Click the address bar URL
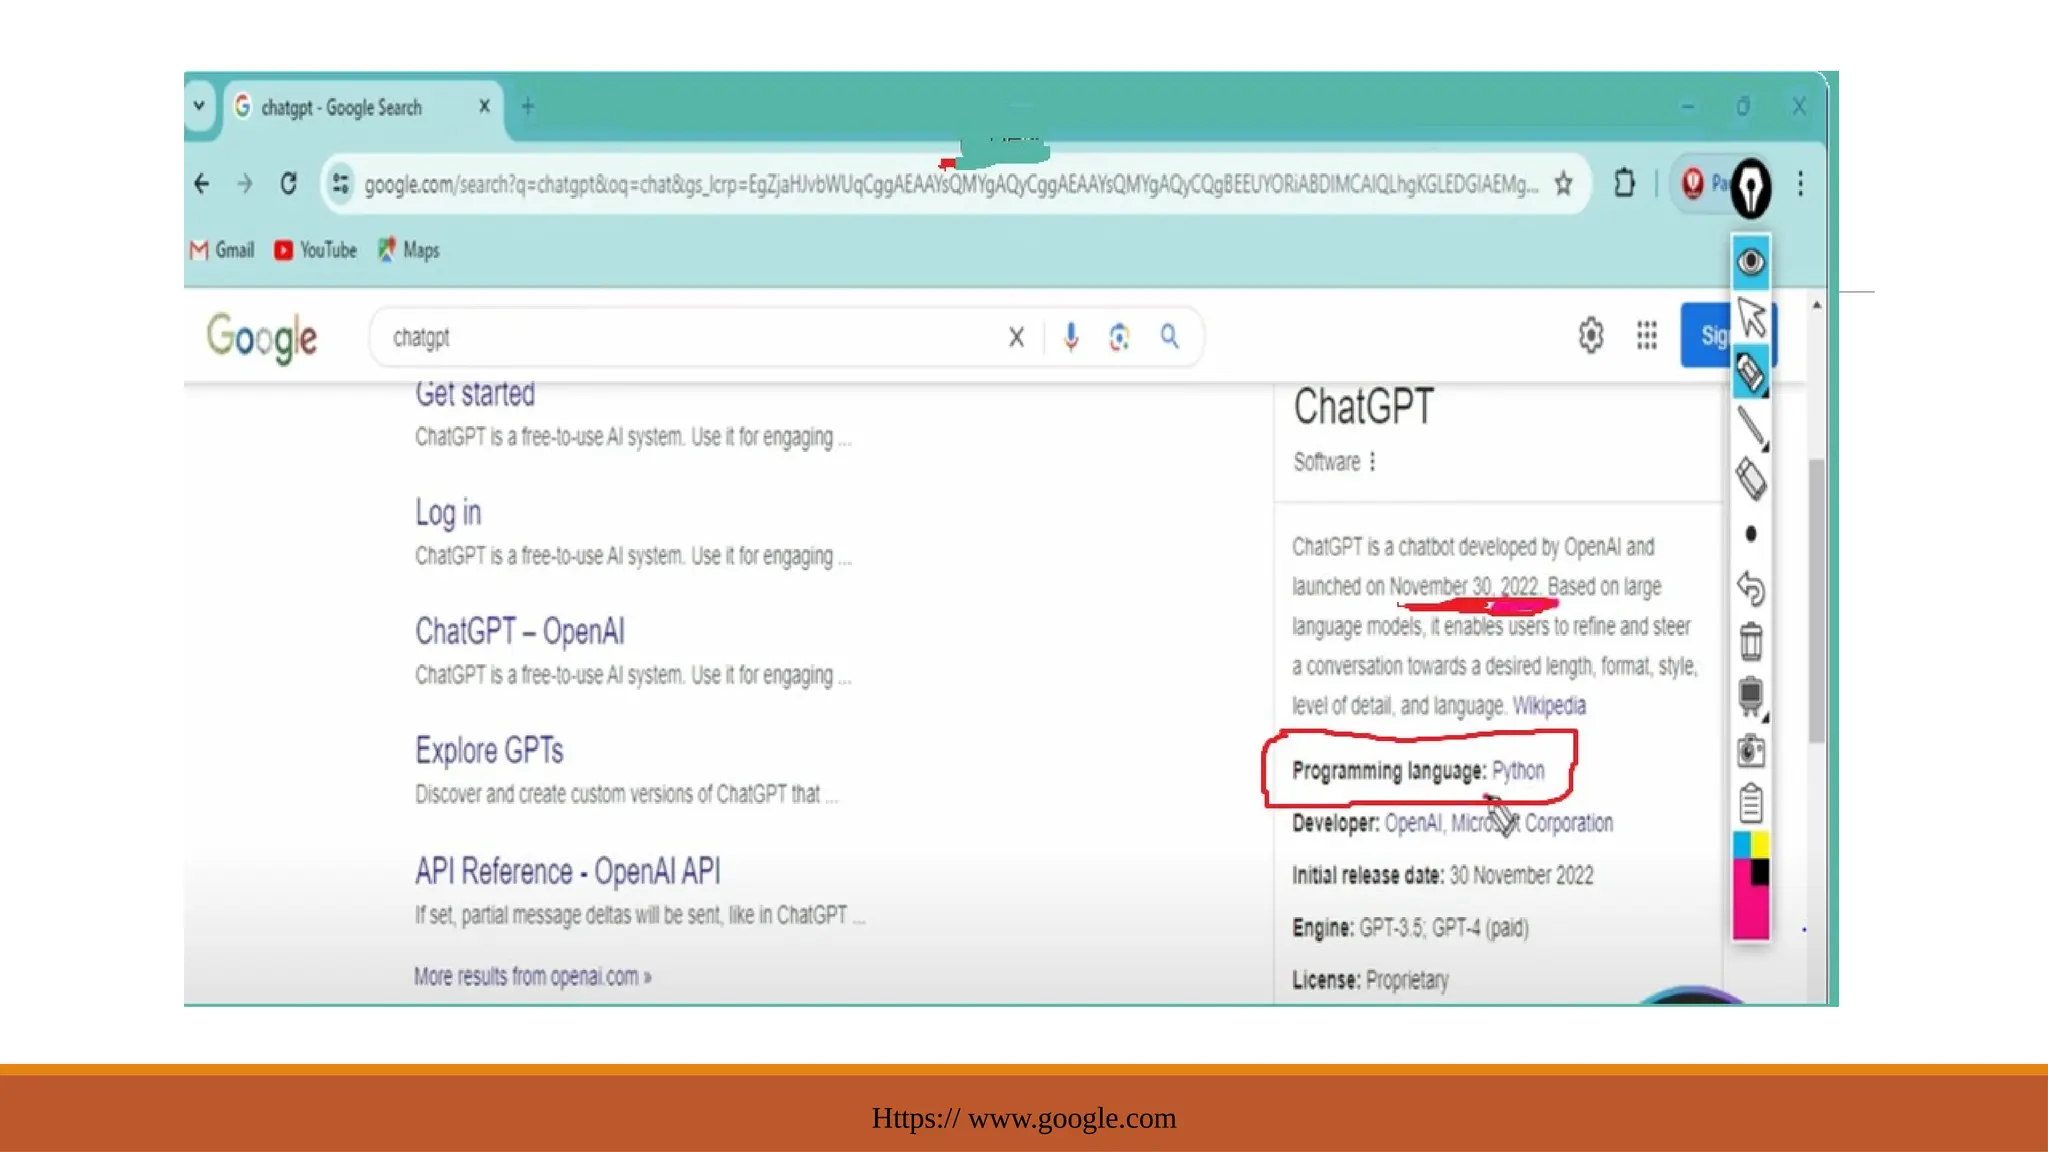This screenshot has width=2048, height=1152. [x=950, y=184]
